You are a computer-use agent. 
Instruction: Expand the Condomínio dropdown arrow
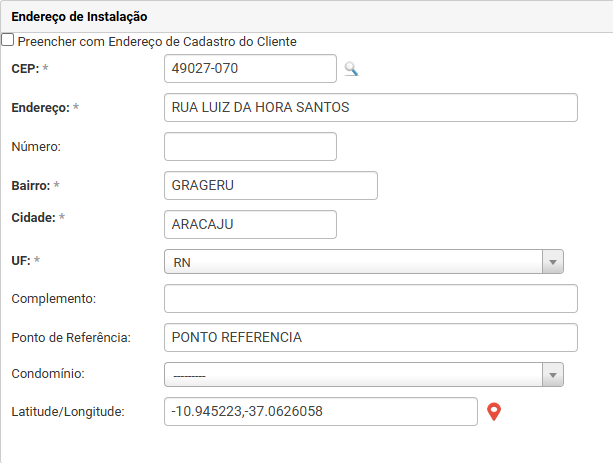click(x=552, y=374)
